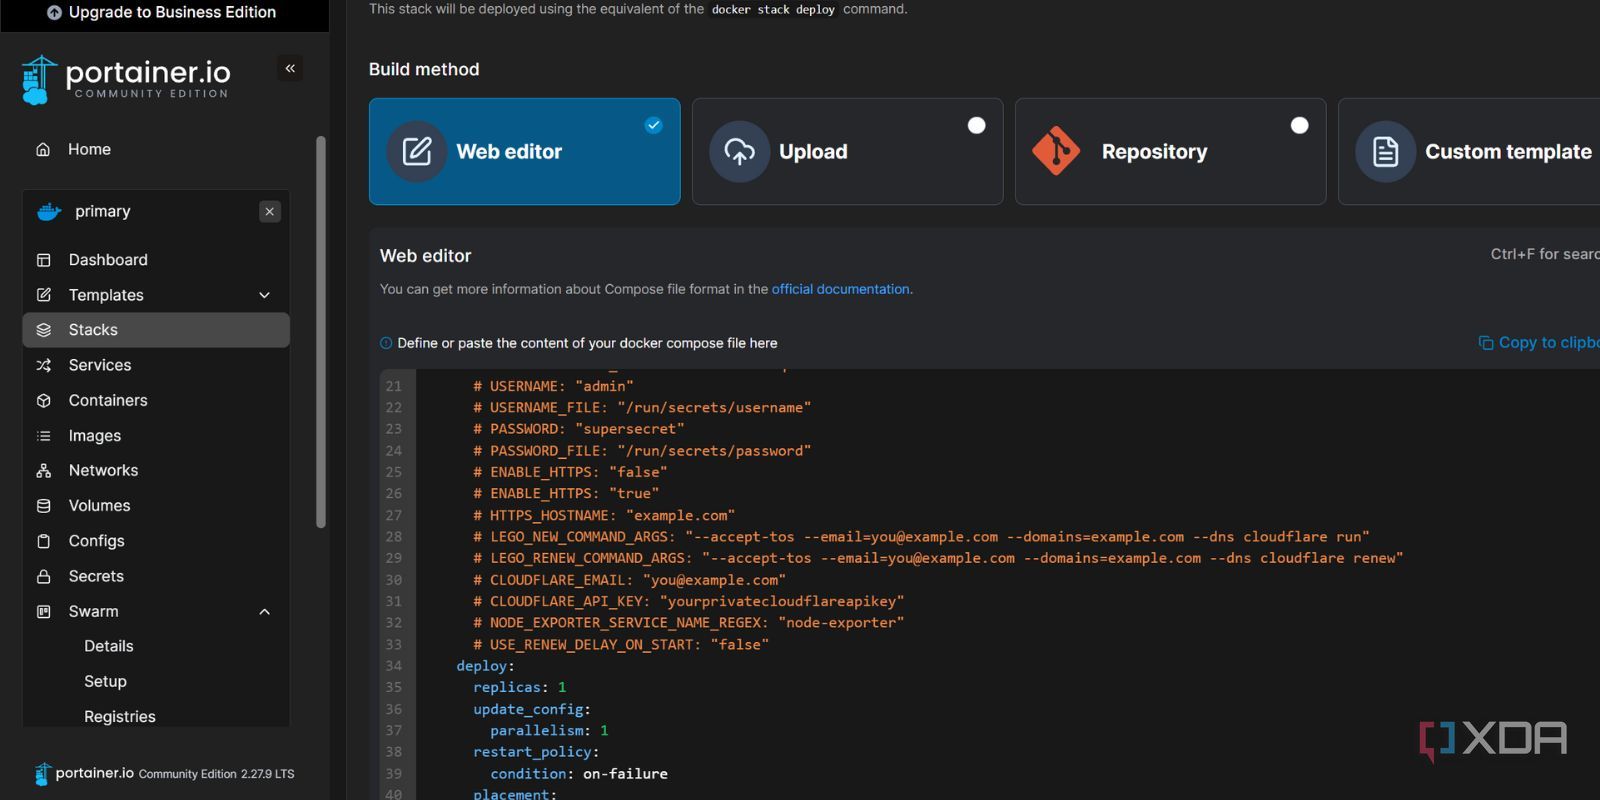This screenshot has height=800, width=1600.
Task: Click the Configs clipboard icon
Action: 43,541
